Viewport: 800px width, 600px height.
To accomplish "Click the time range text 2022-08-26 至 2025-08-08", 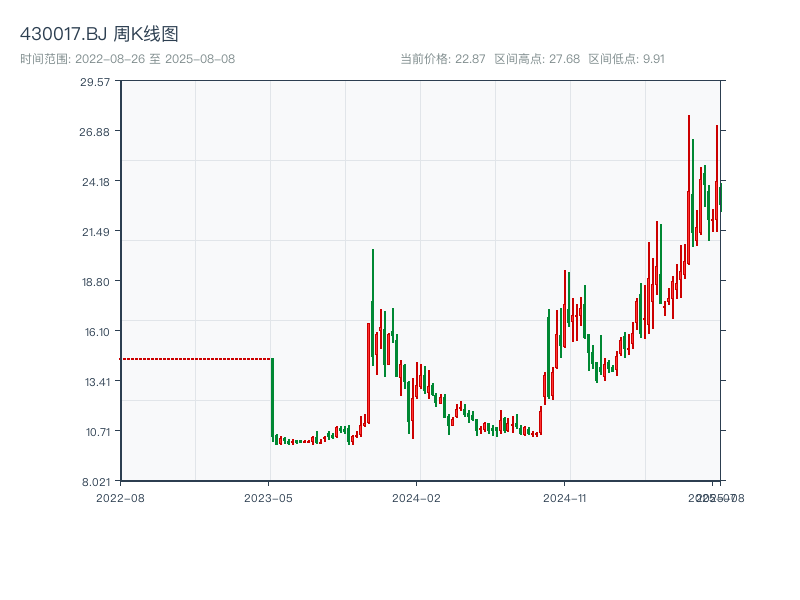I will tap(155, 59).
